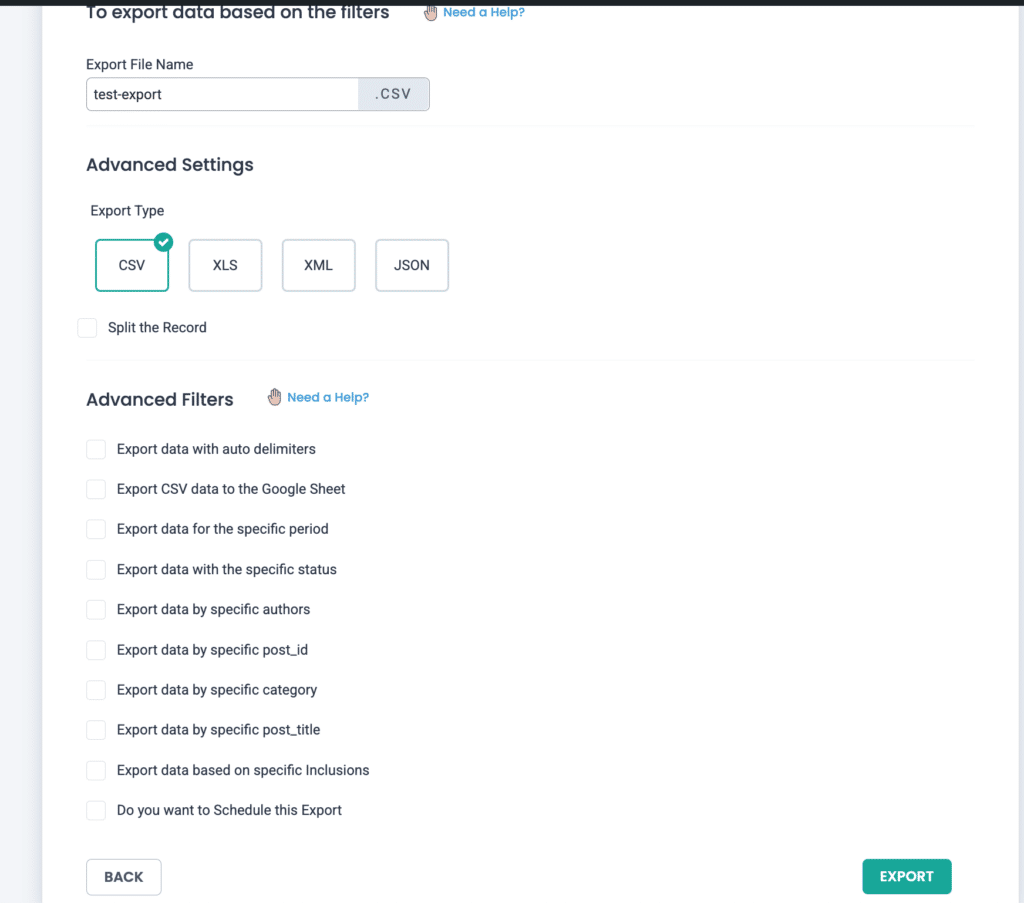Viewport: 1024px width, 903px height.
Task: Enable Export CSV data to Google Sheet
Action: point(96,489)
